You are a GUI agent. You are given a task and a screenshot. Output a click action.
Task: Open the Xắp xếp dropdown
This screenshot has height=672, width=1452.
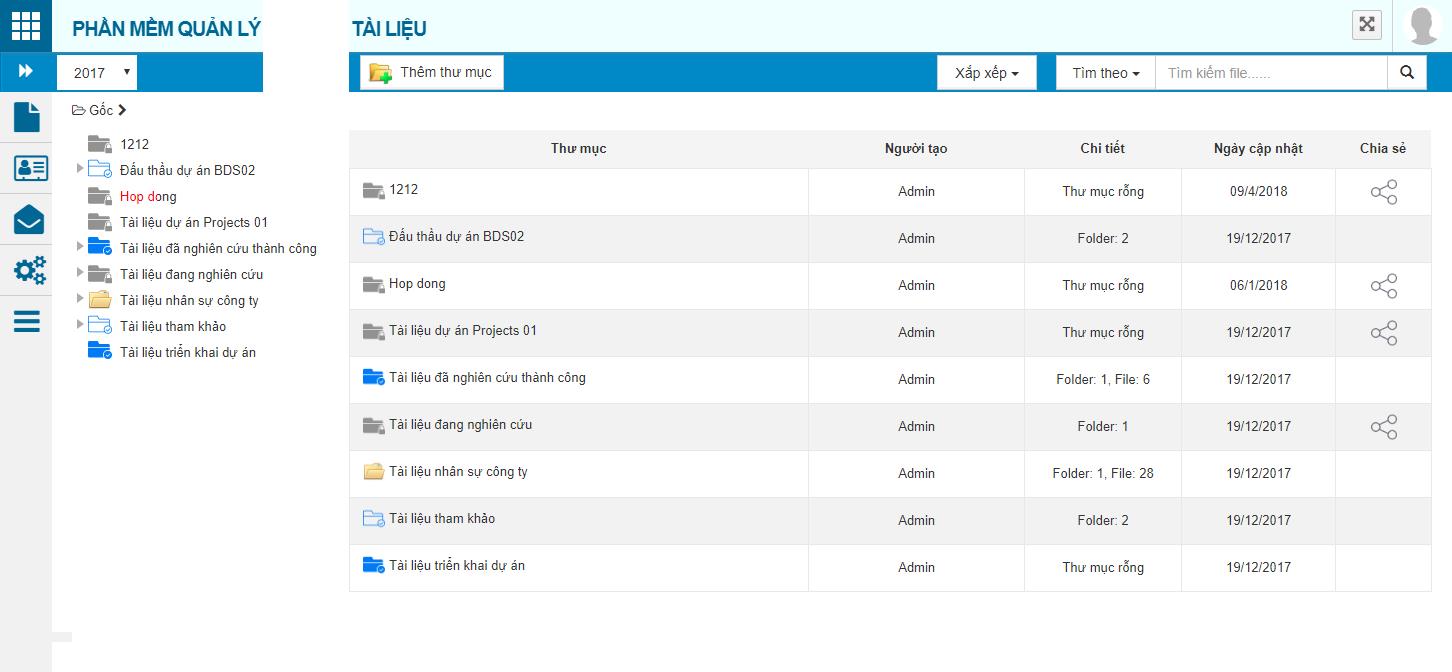[986, 73]
